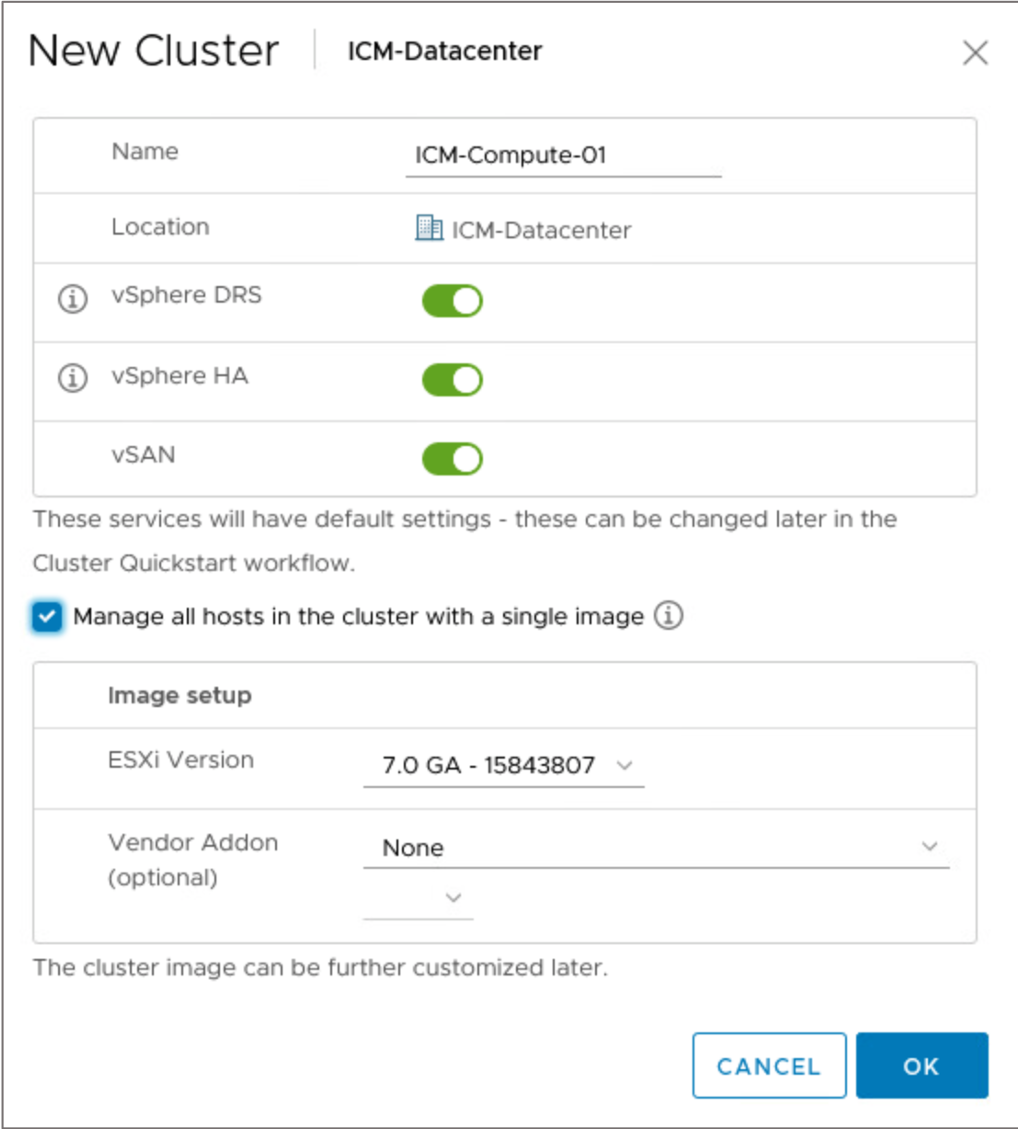The height and width of the screenshot is (1129, 1018).
Task: Click the ICM-Datacenter location datacenter icon
Action: coord(429,228)
